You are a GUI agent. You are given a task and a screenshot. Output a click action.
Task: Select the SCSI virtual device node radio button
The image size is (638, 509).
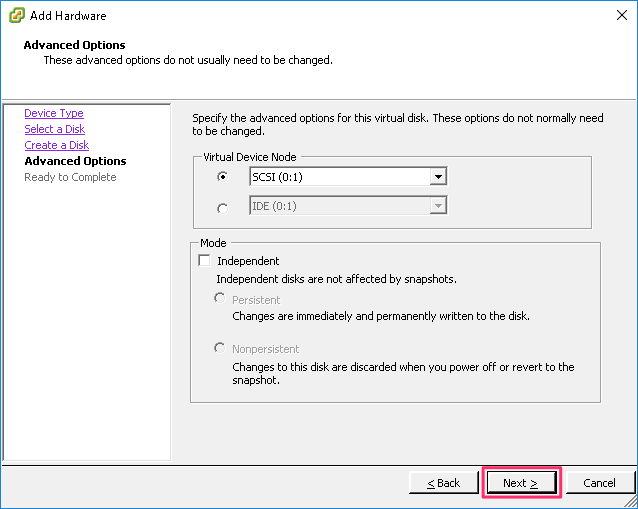click(223, 177)
